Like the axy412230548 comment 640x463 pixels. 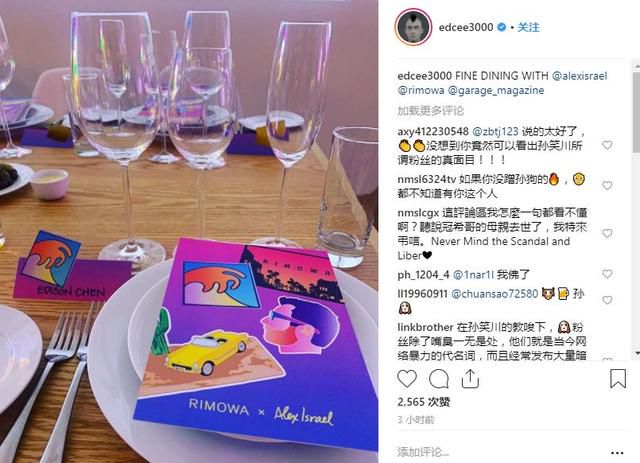607,145
